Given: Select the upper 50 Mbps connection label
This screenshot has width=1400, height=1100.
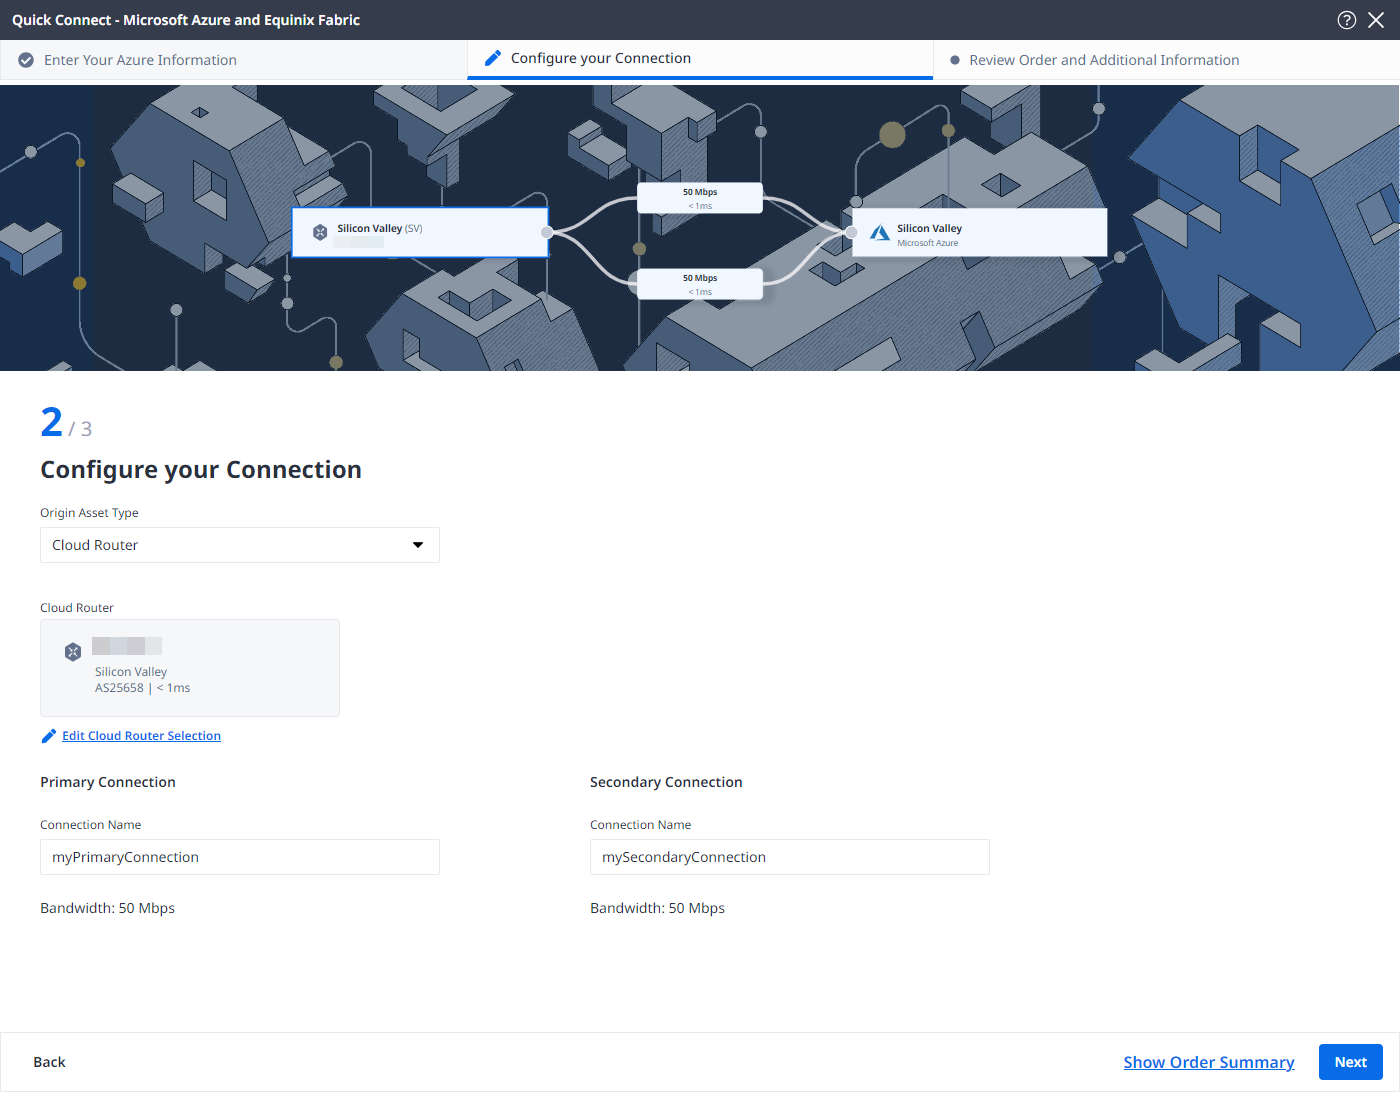Looking at the screenshot, I should tap(700, 198).
